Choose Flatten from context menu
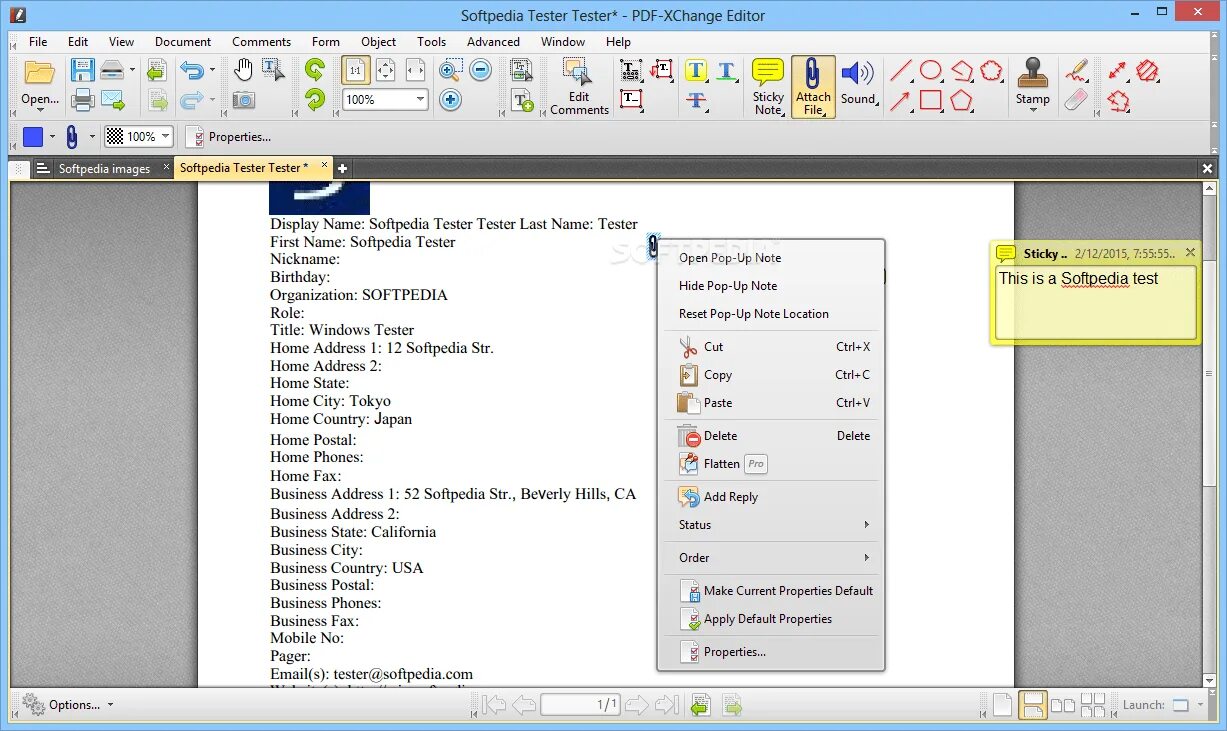Viewport: 1227px width, 731px height. 770,464
